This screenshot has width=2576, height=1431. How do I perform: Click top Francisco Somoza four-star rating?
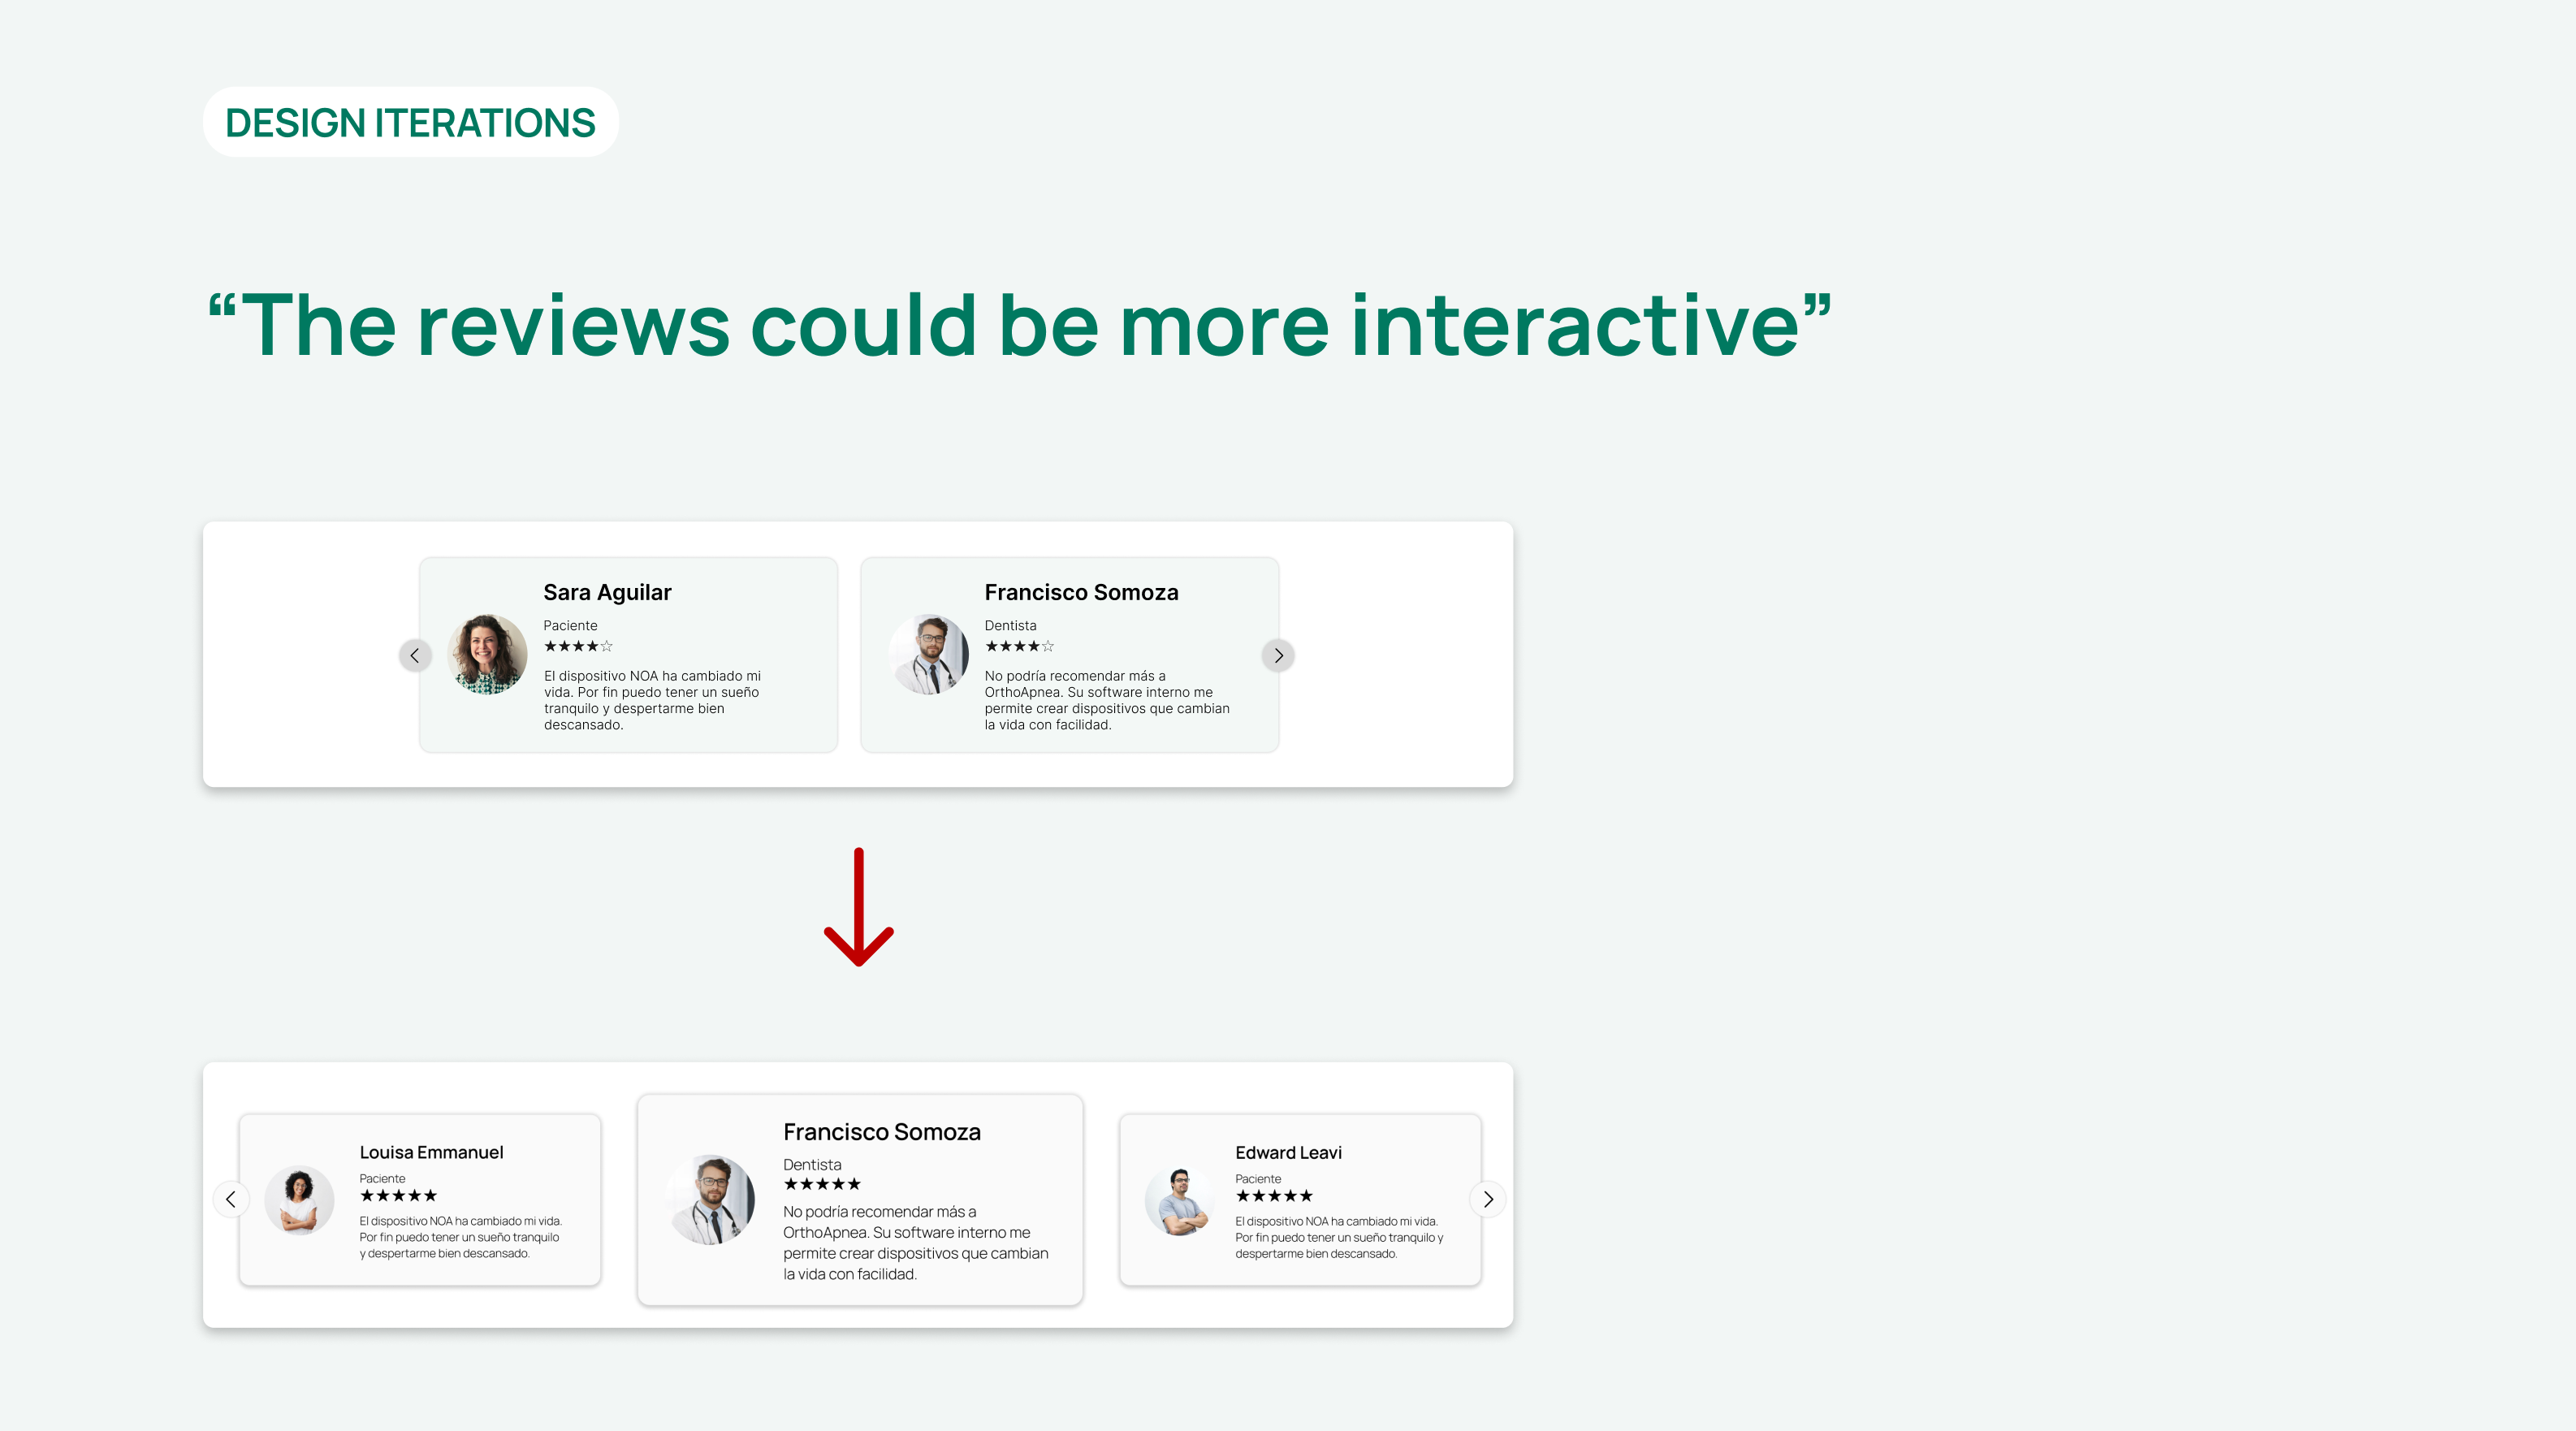1019,647
